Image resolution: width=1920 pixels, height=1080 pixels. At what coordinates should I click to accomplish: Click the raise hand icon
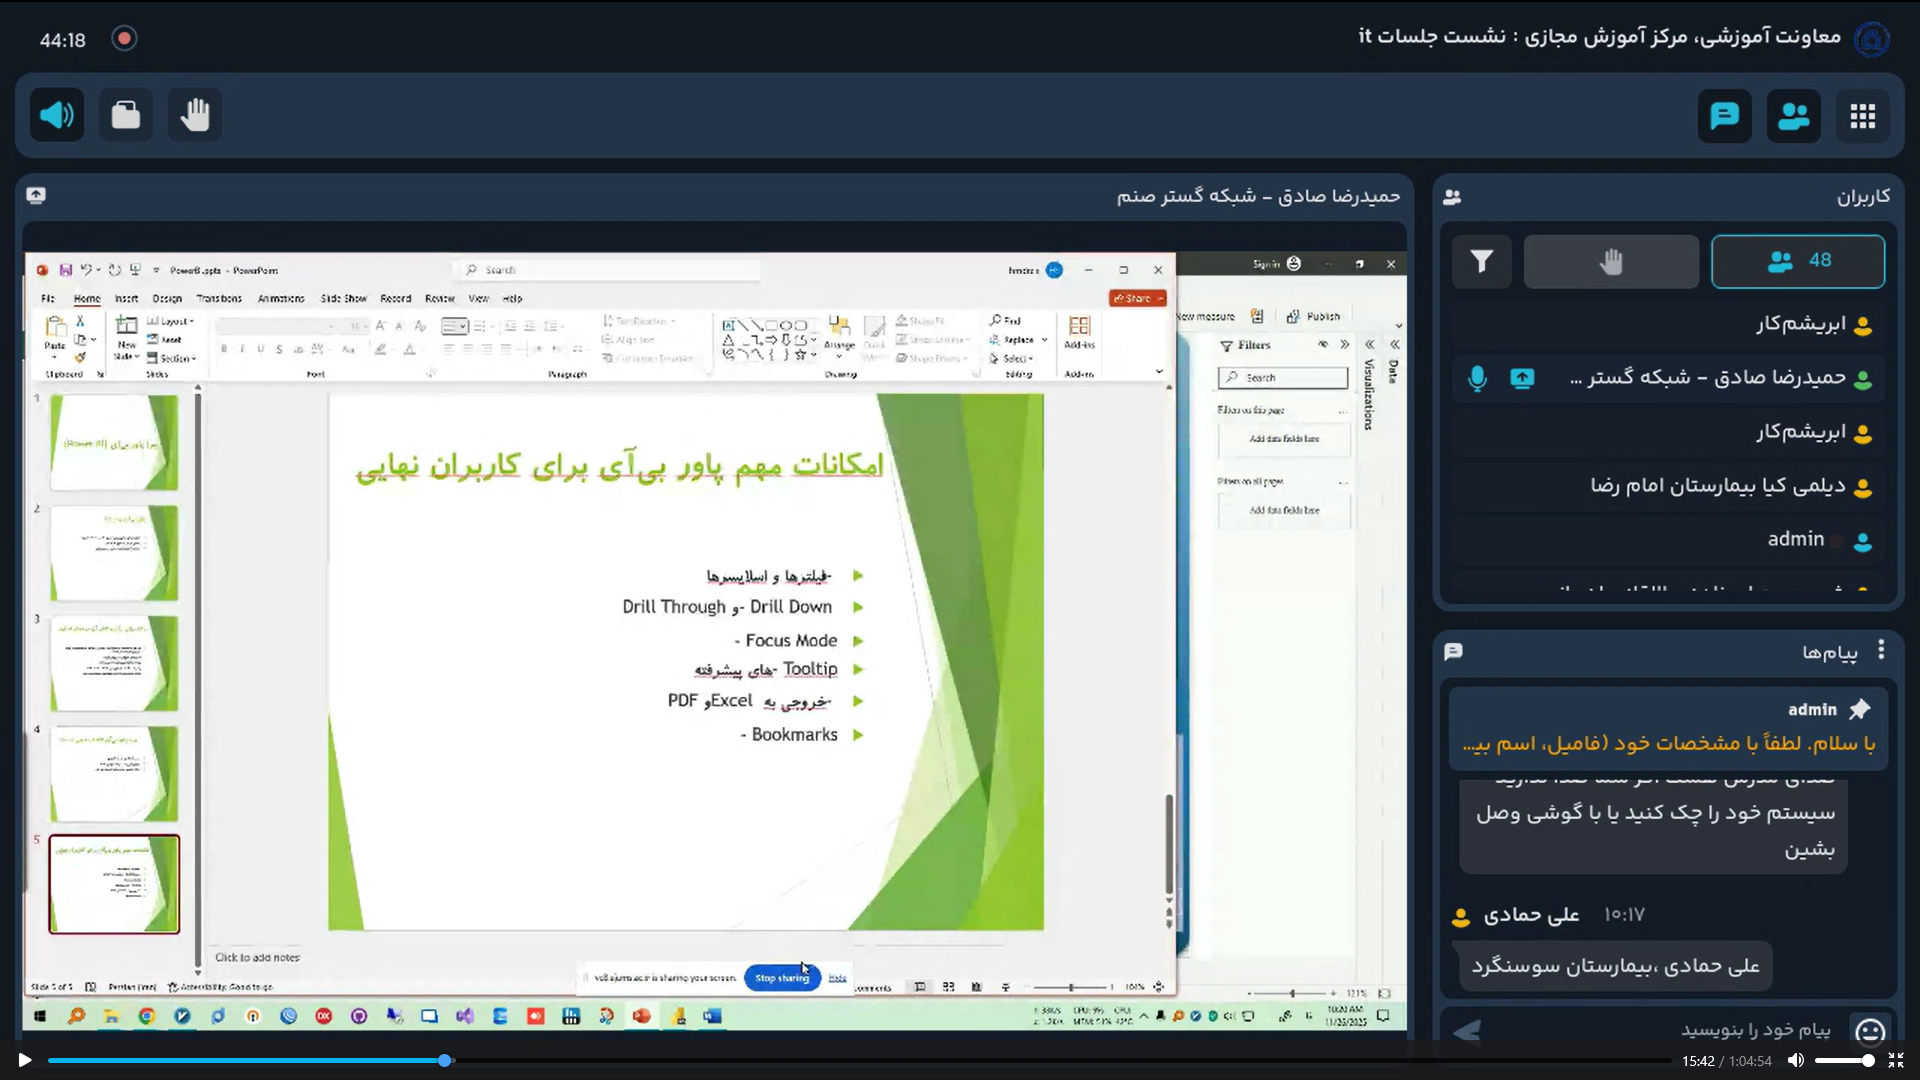click(195, 115)
